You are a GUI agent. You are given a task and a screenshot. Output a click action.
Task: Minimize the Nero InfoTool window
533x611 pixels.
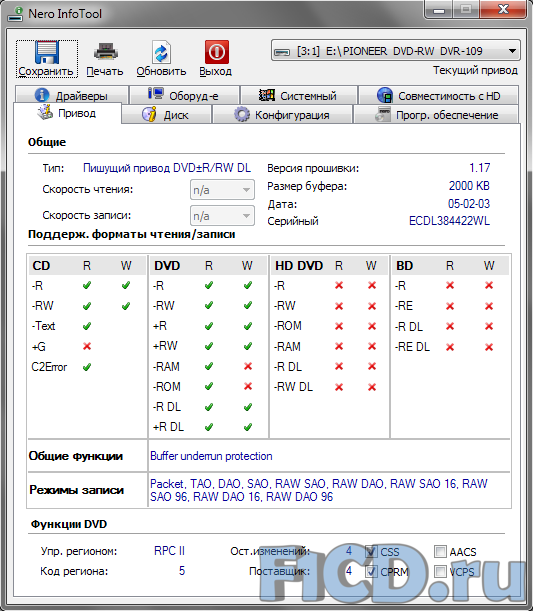(x=439, y=9)
